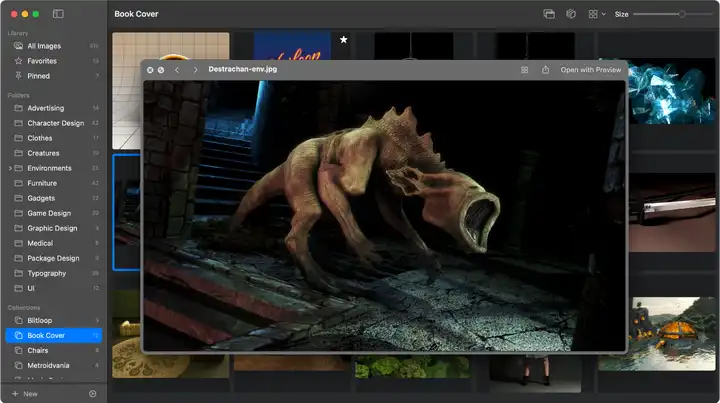Go to the next image in the viewer
The image size is (720, 403).
click(x=195, y=70)
